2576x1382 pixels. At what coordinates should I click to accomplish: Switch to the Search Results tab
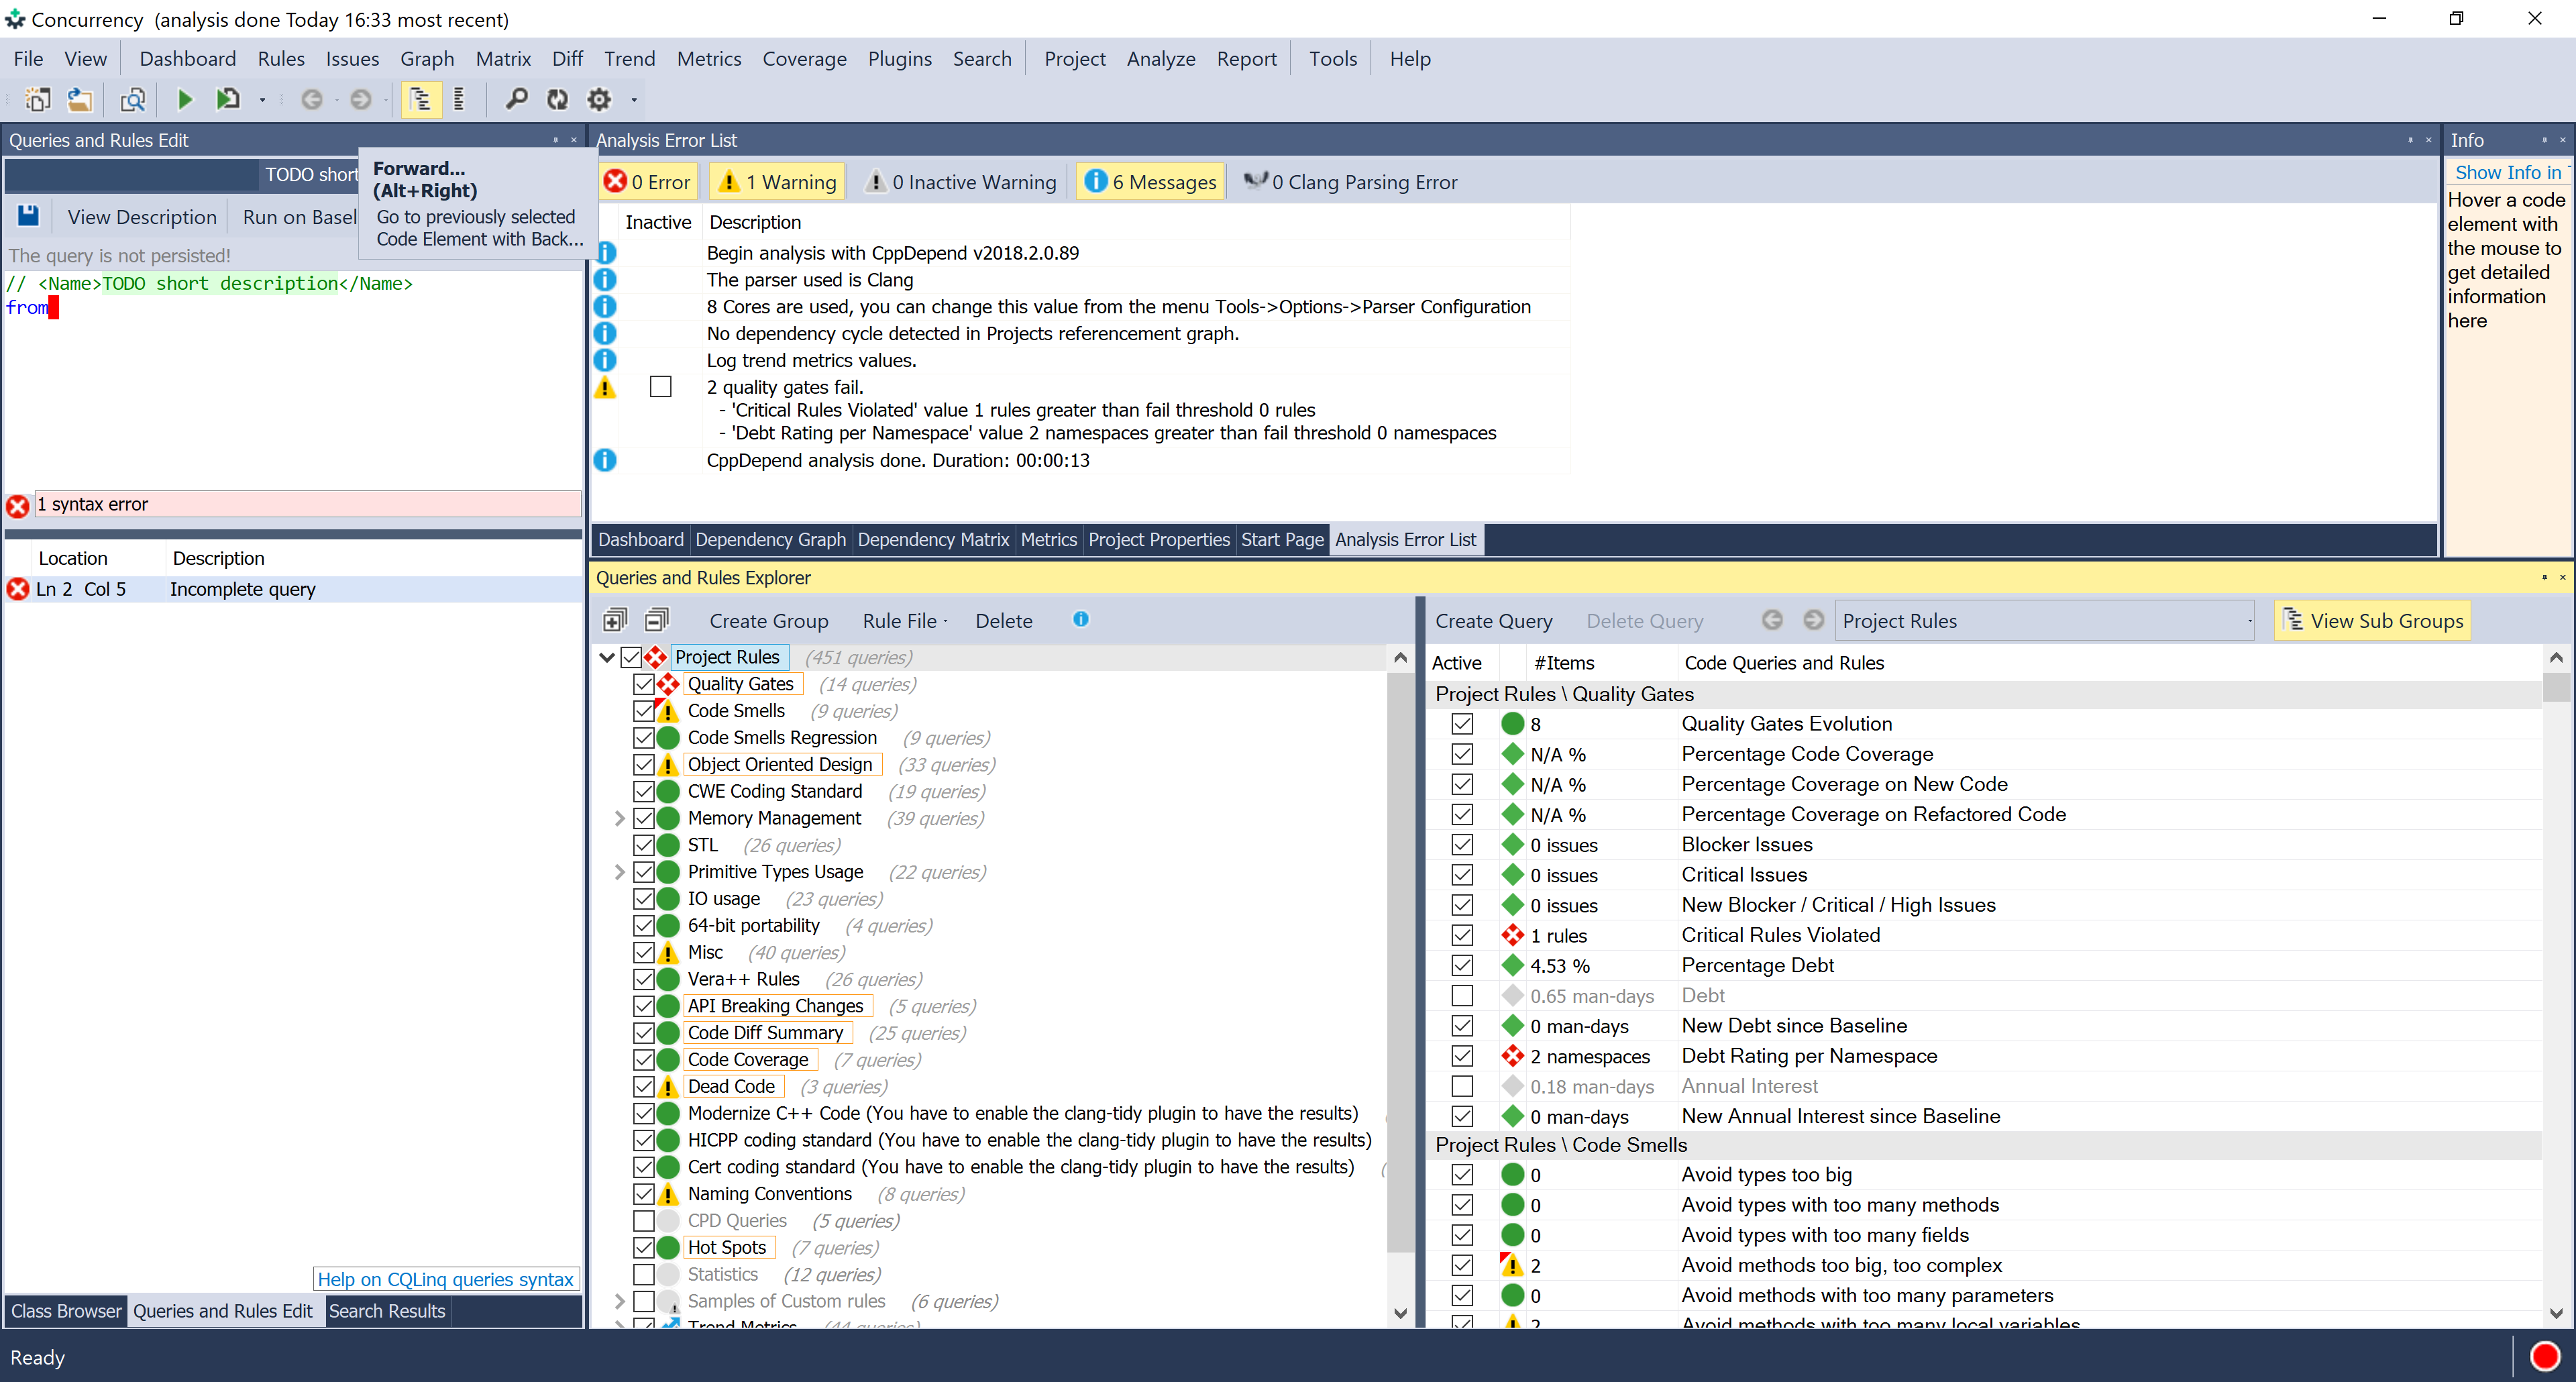pyautogui.click(x=387, y=1311)
